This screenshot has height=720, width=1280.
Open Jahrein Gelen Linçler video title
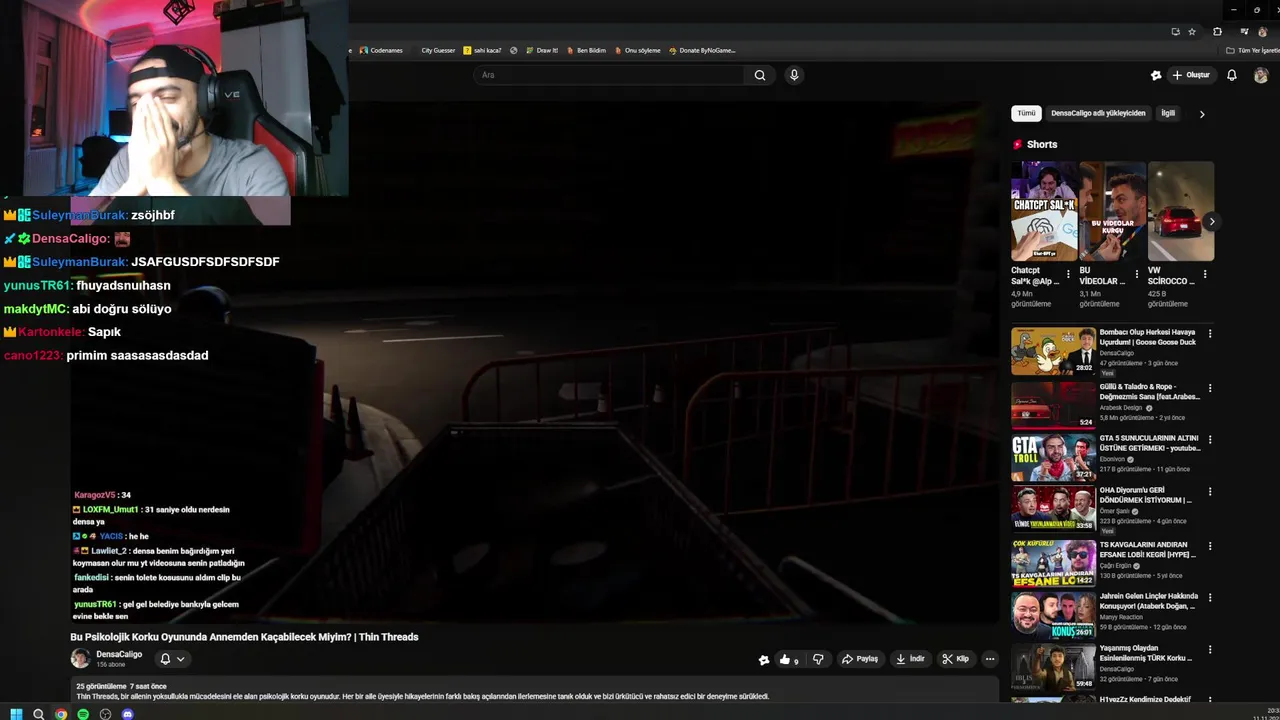tap(1149, 601)
